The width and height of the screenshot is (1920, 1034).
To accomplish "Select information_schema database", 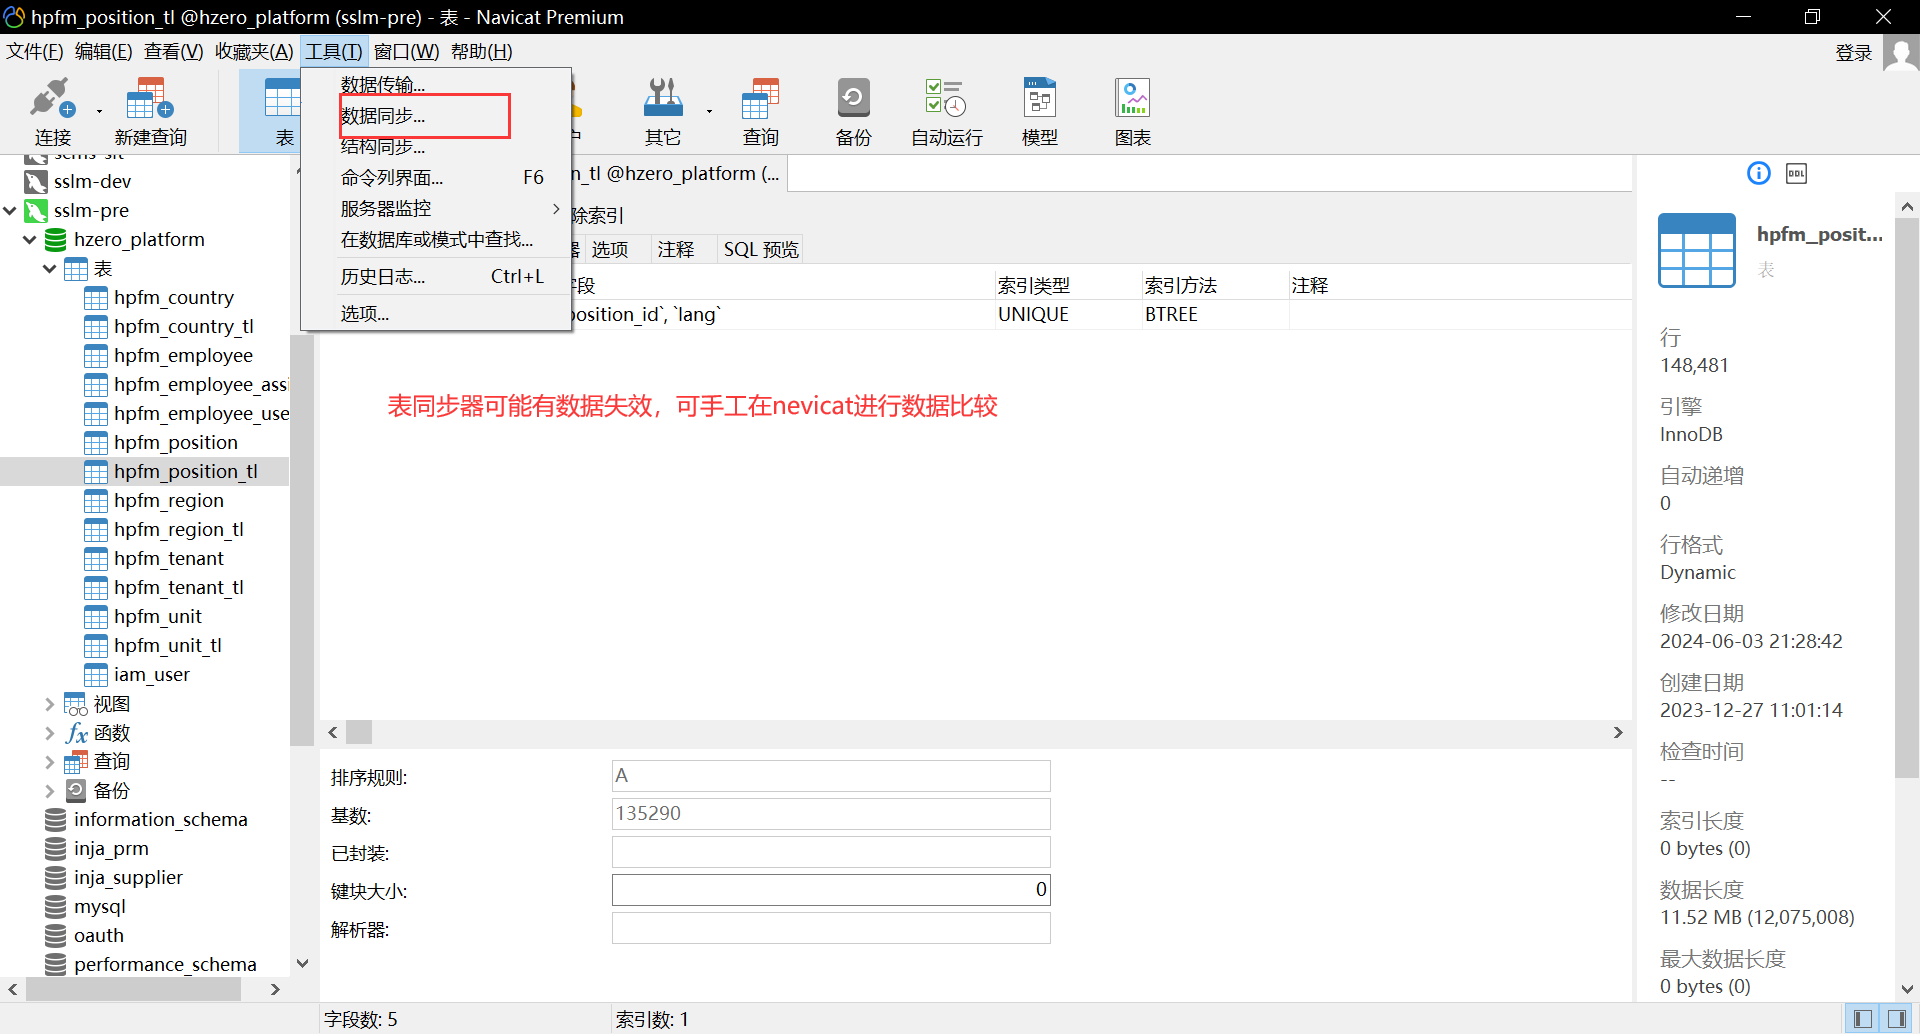I will (x=160, y=819).
